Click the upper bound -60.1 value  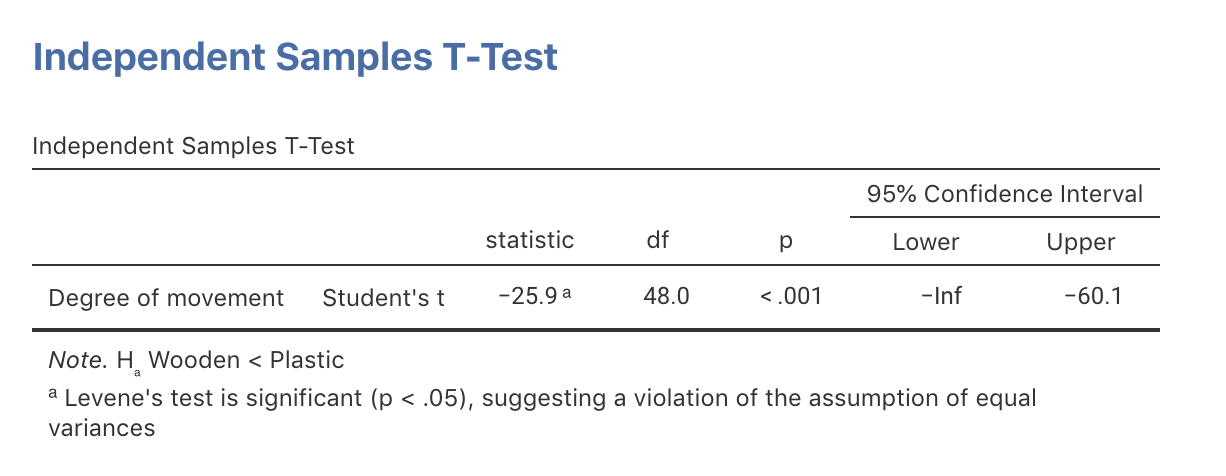[x=1091, y=297]
